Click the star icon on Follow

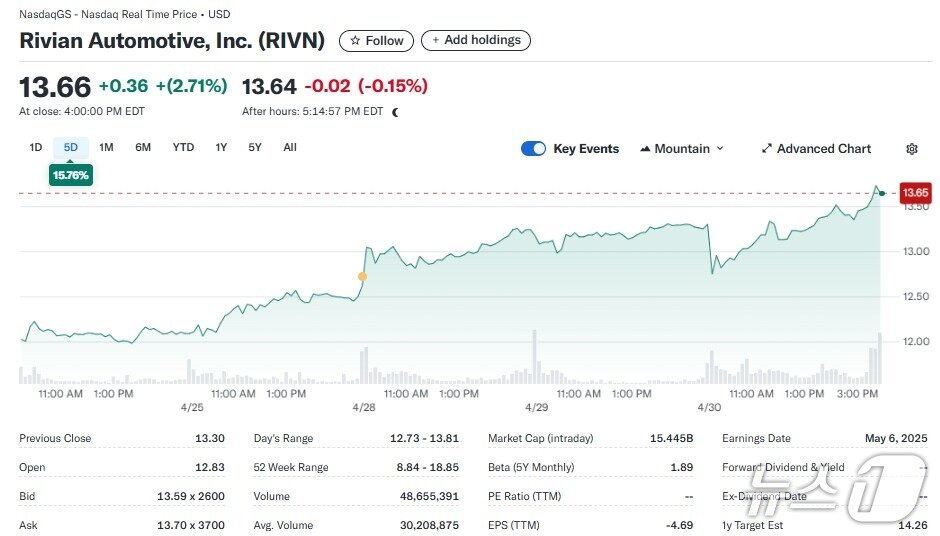355,41
